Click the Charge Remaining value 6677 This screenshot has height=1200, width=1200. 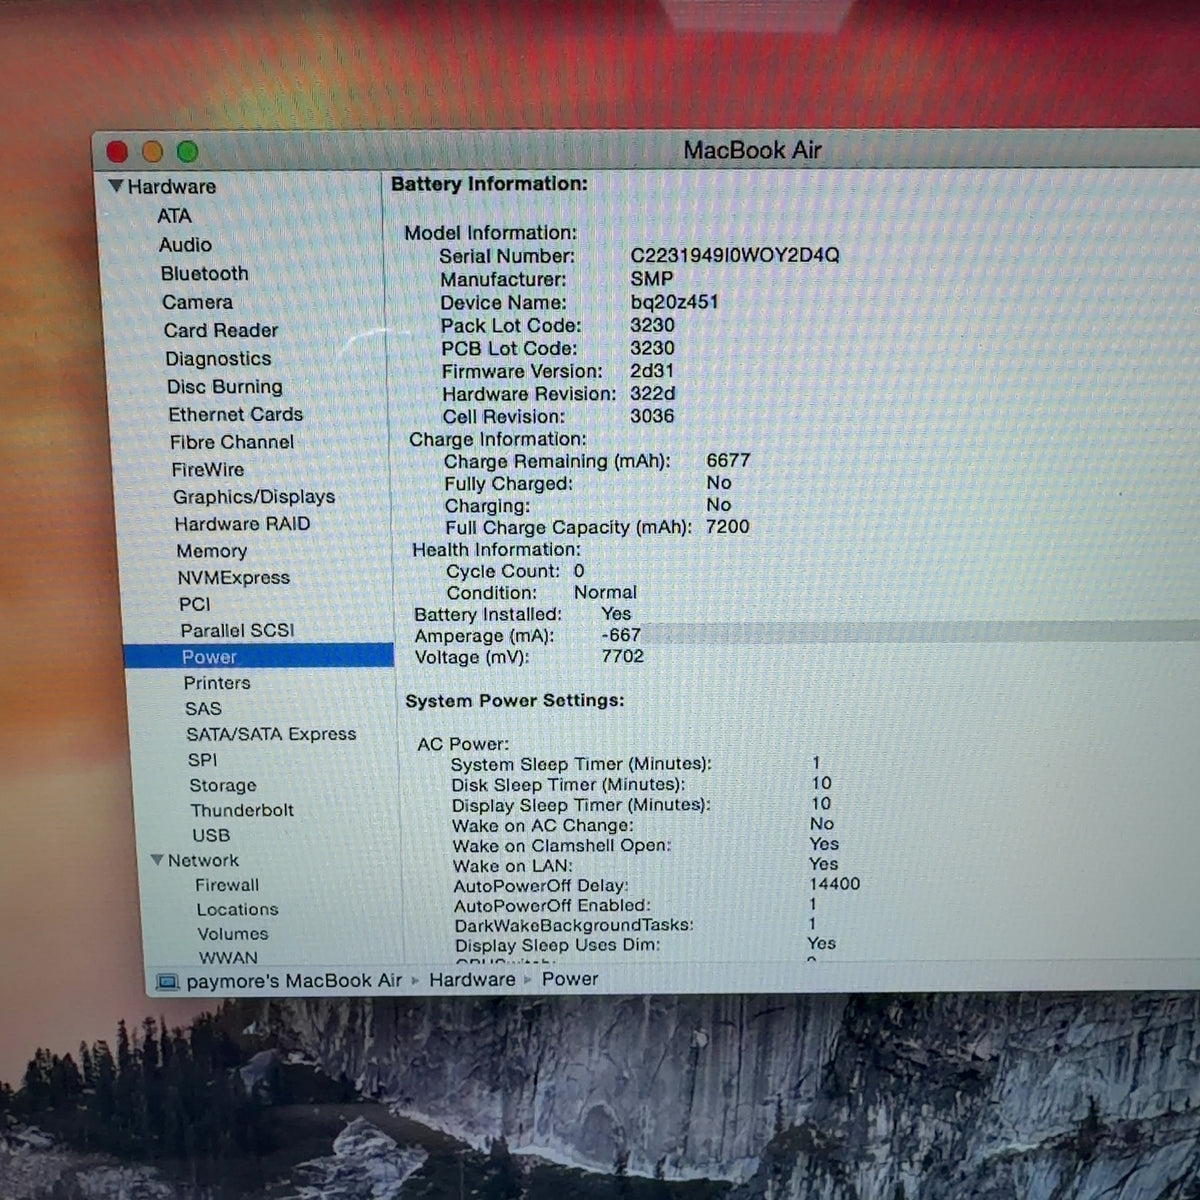pyautogui.click(x=728, y=461)
